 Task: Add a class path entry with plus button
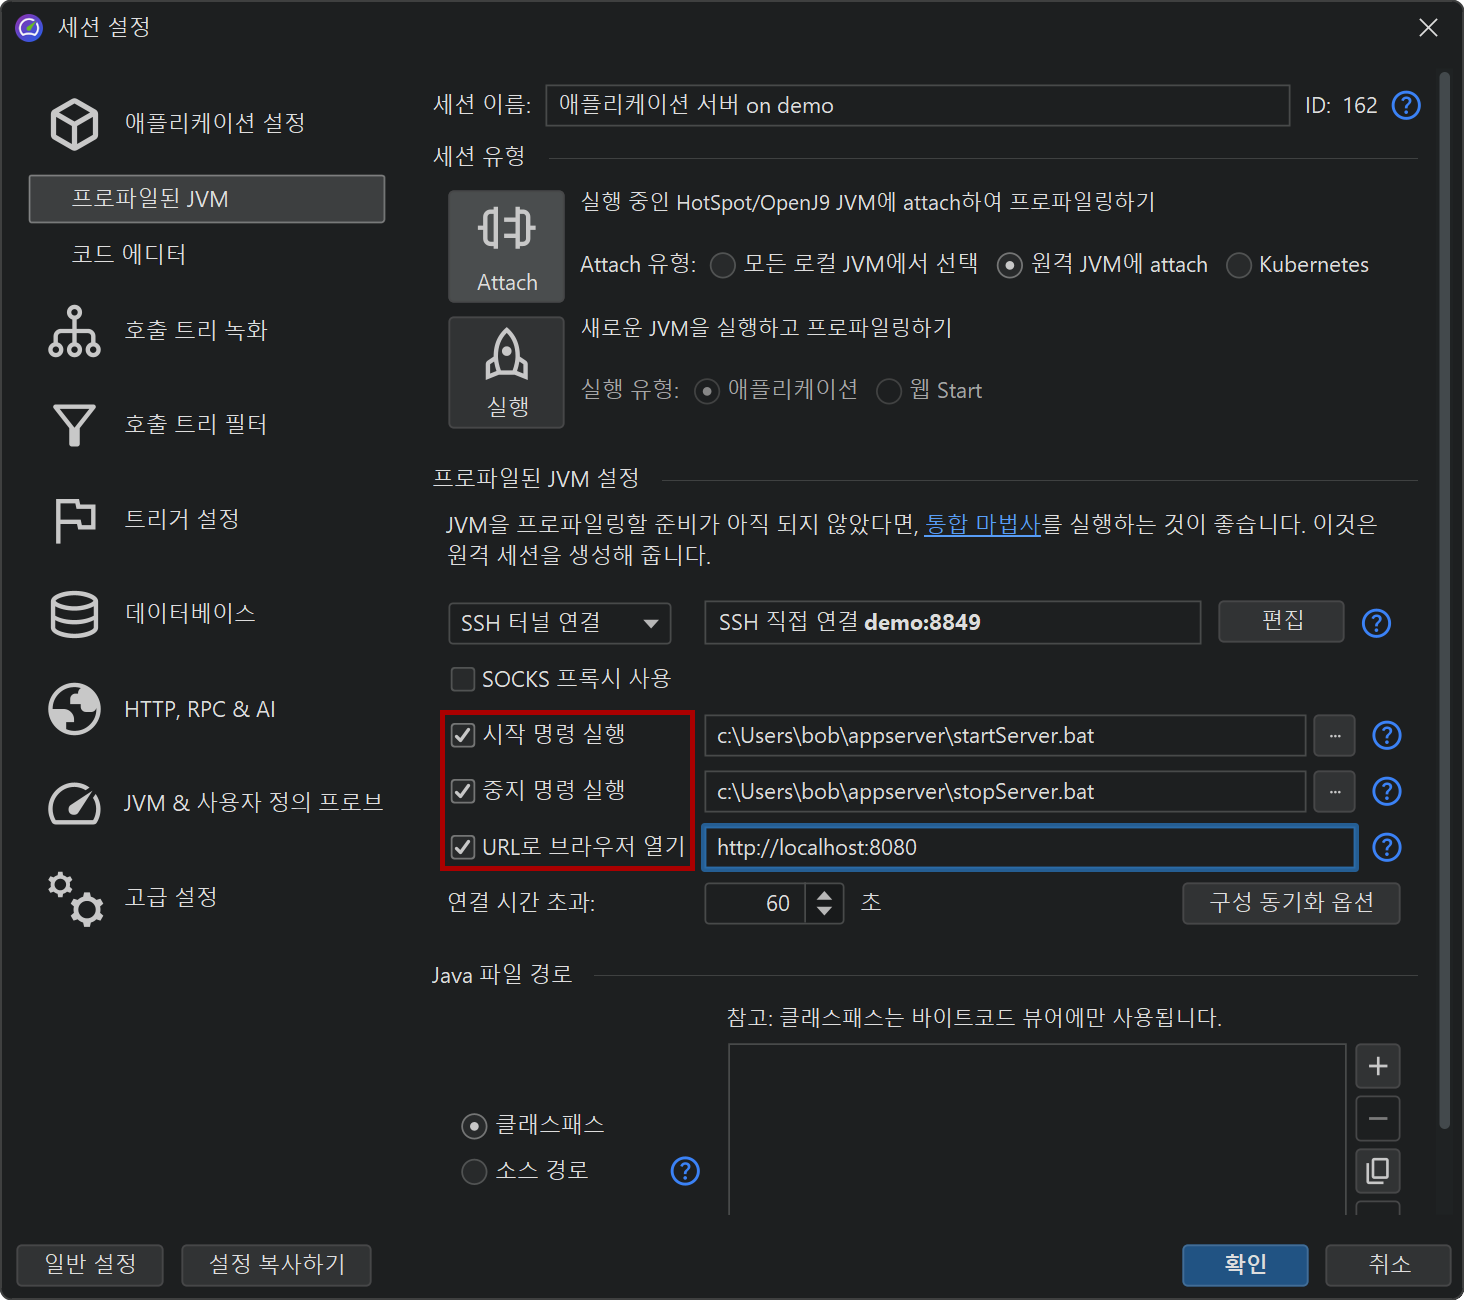coord(1377,1066)
